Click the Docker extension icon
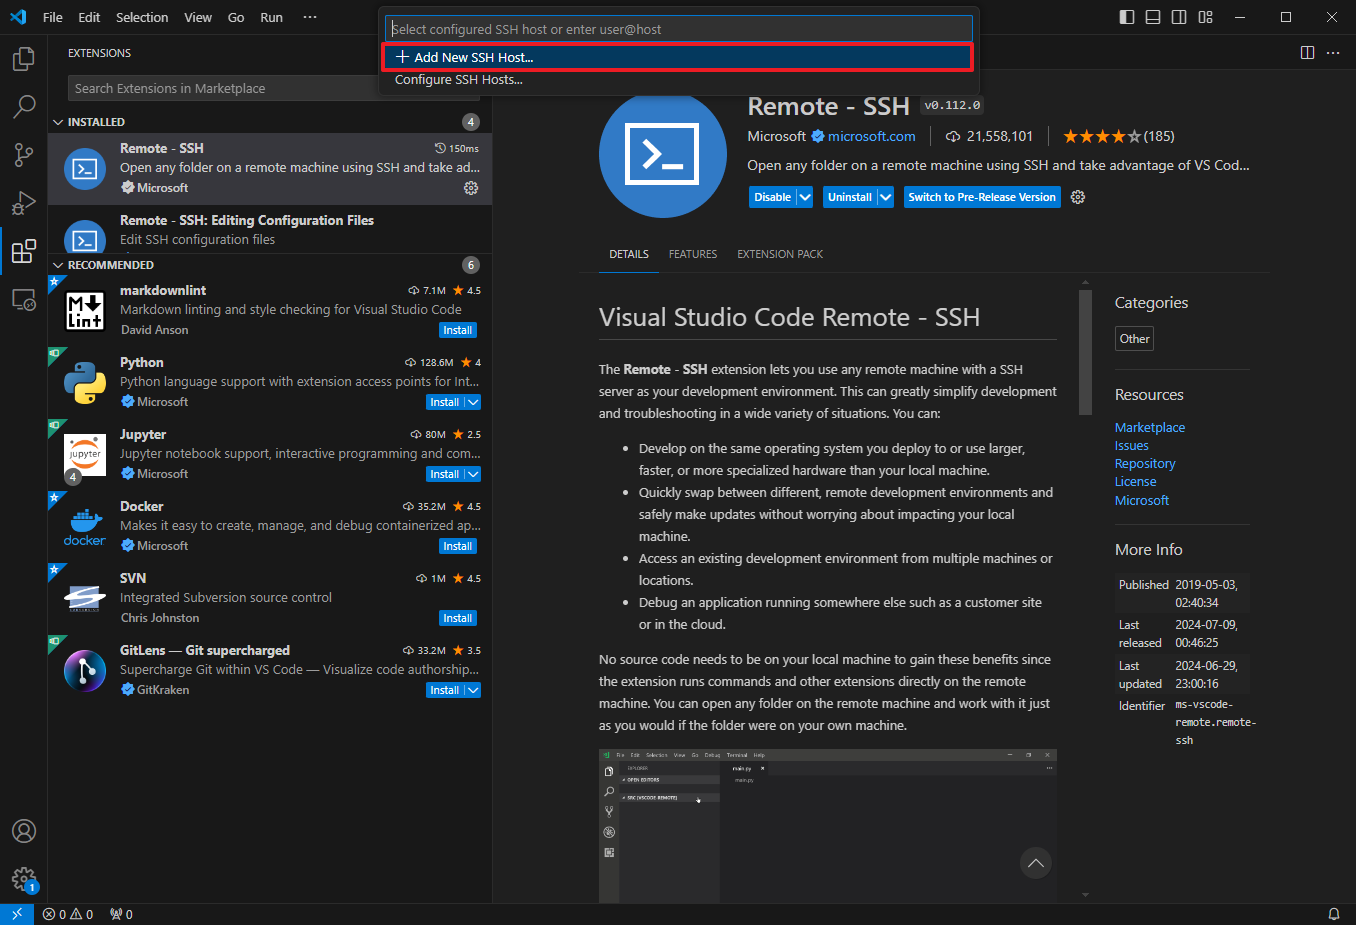1356x925 pixels. pyautogui.click(x=85, y=527)
